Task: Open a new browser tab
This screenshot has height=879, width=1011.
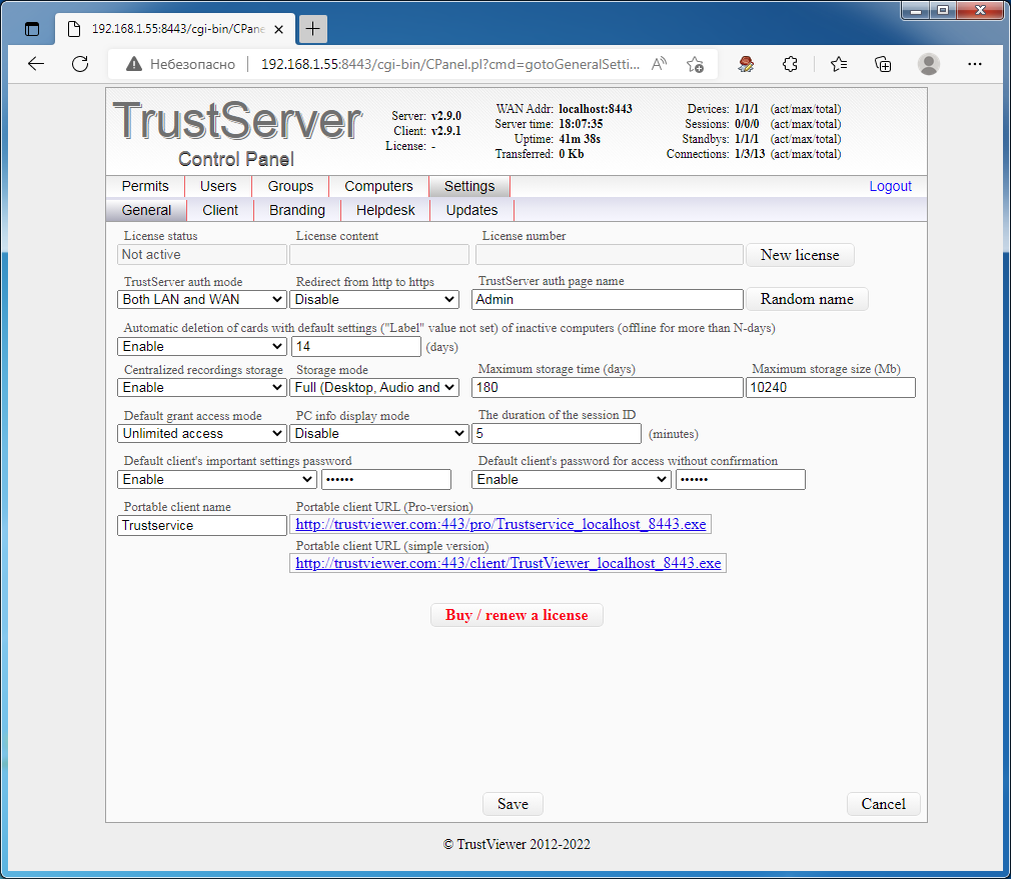Action: pos(313,29)
